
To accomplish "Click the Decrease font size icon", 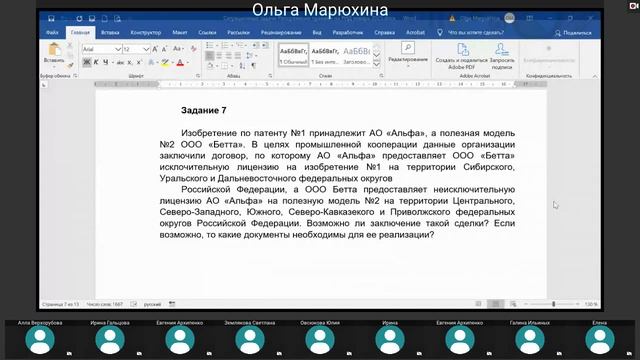I will tap(164, 49).
